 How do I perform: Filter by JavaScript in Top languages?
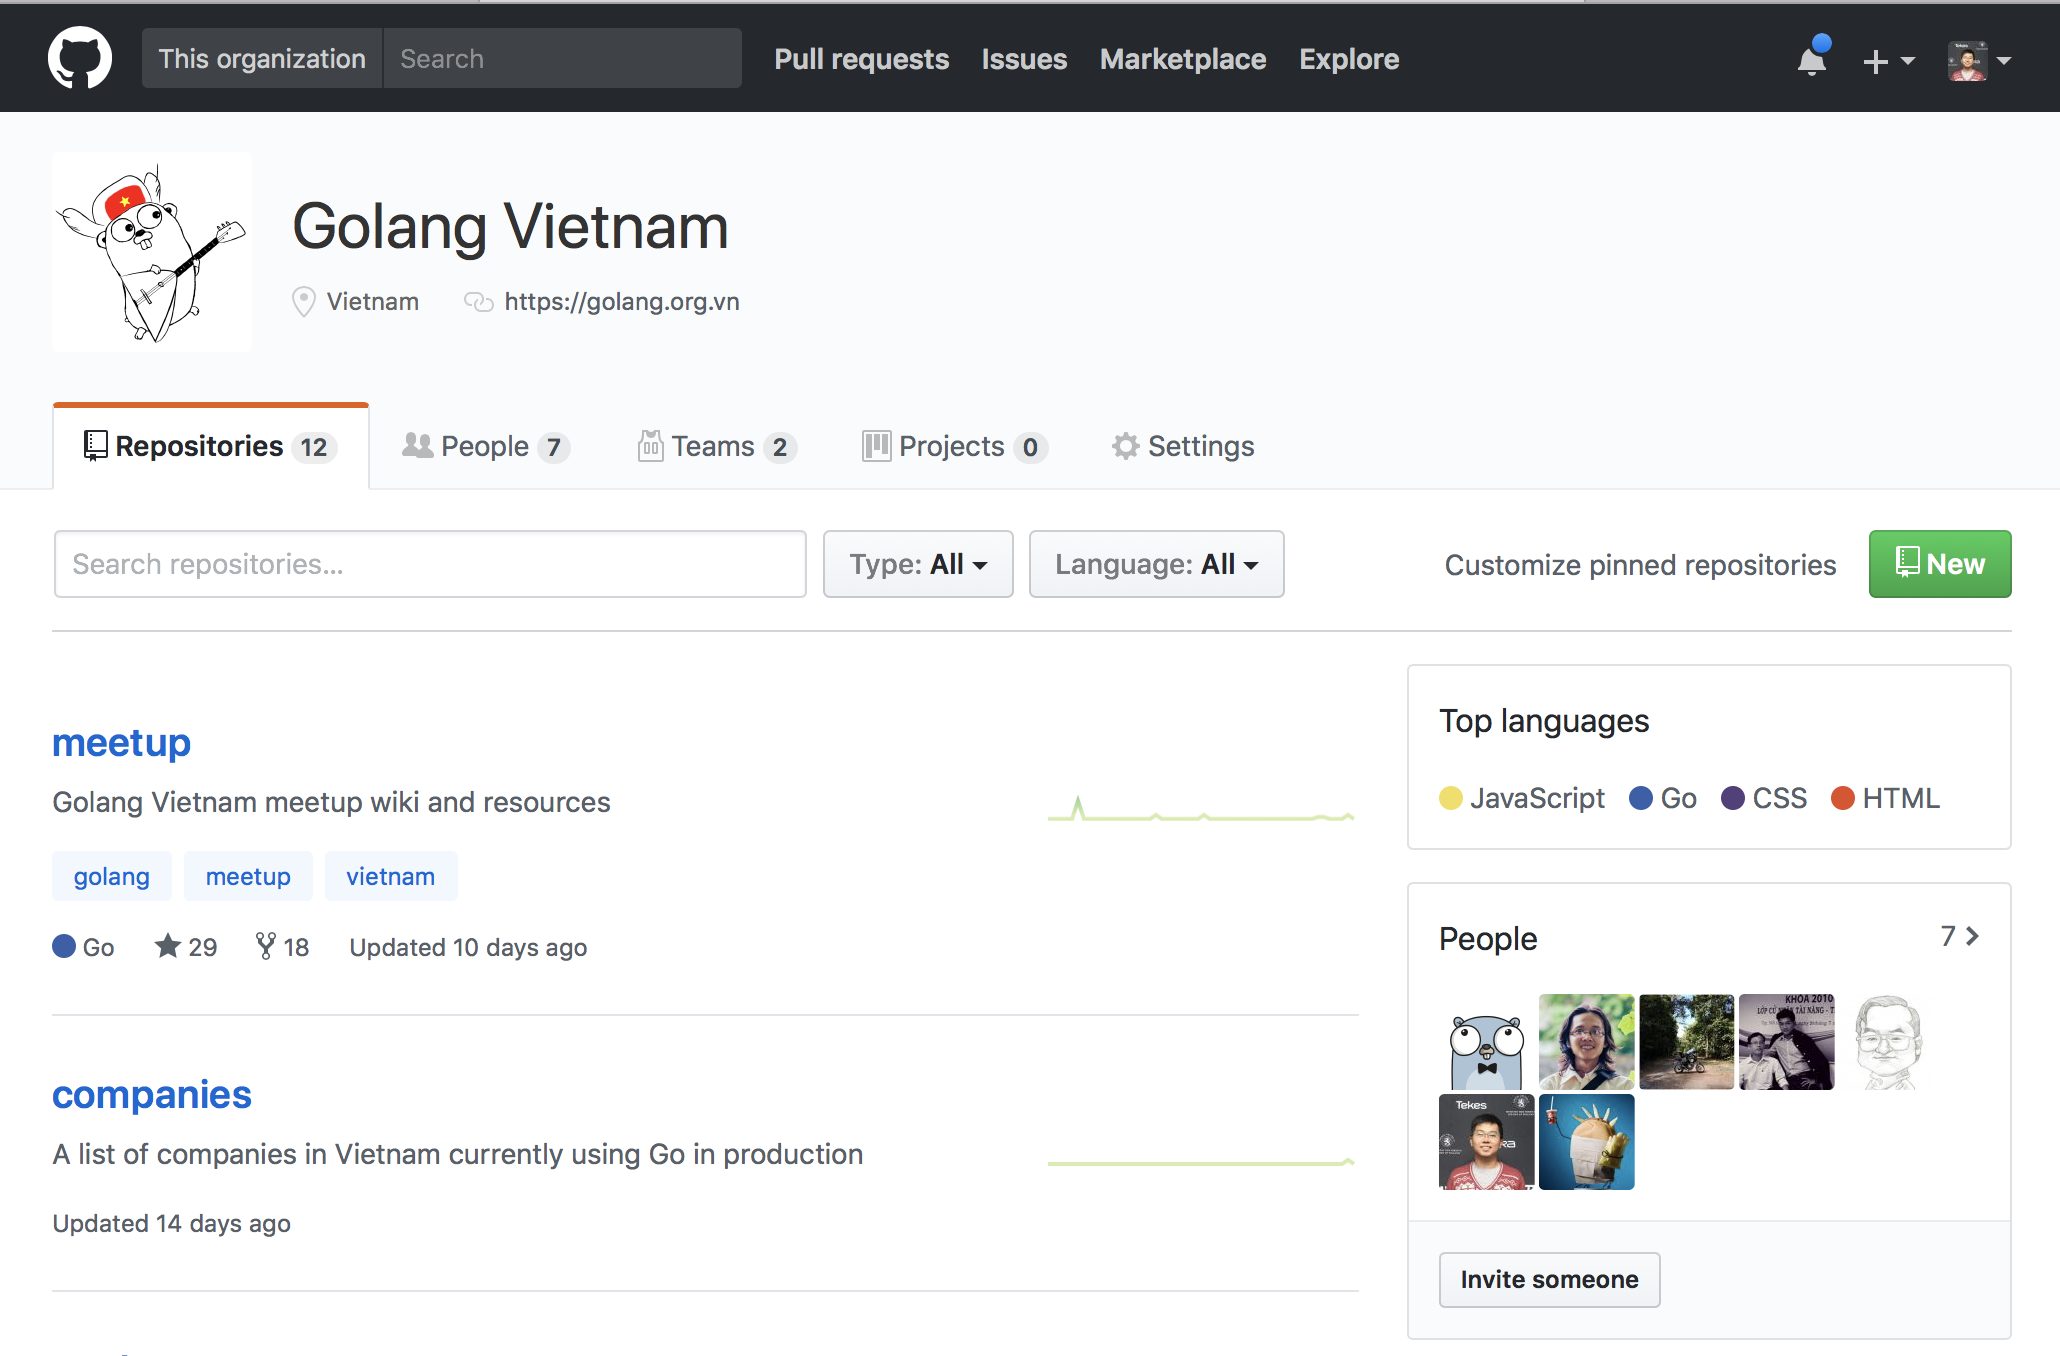point(1522,798)
